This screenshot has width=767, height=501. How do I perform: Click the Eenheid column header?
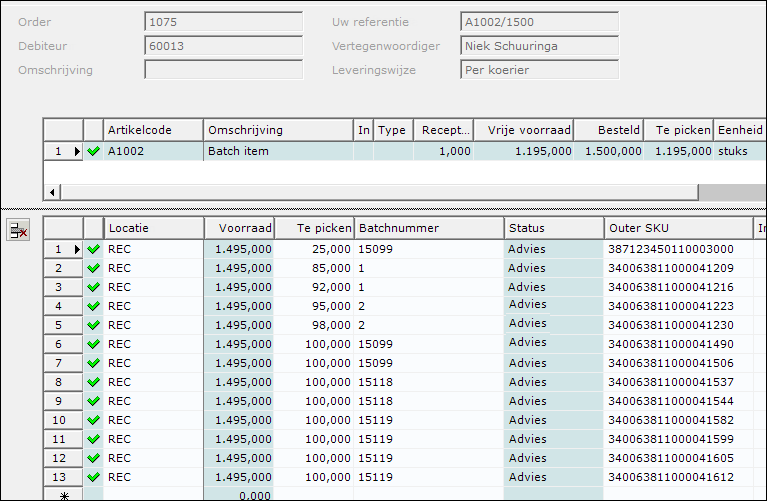click(740, 130)
